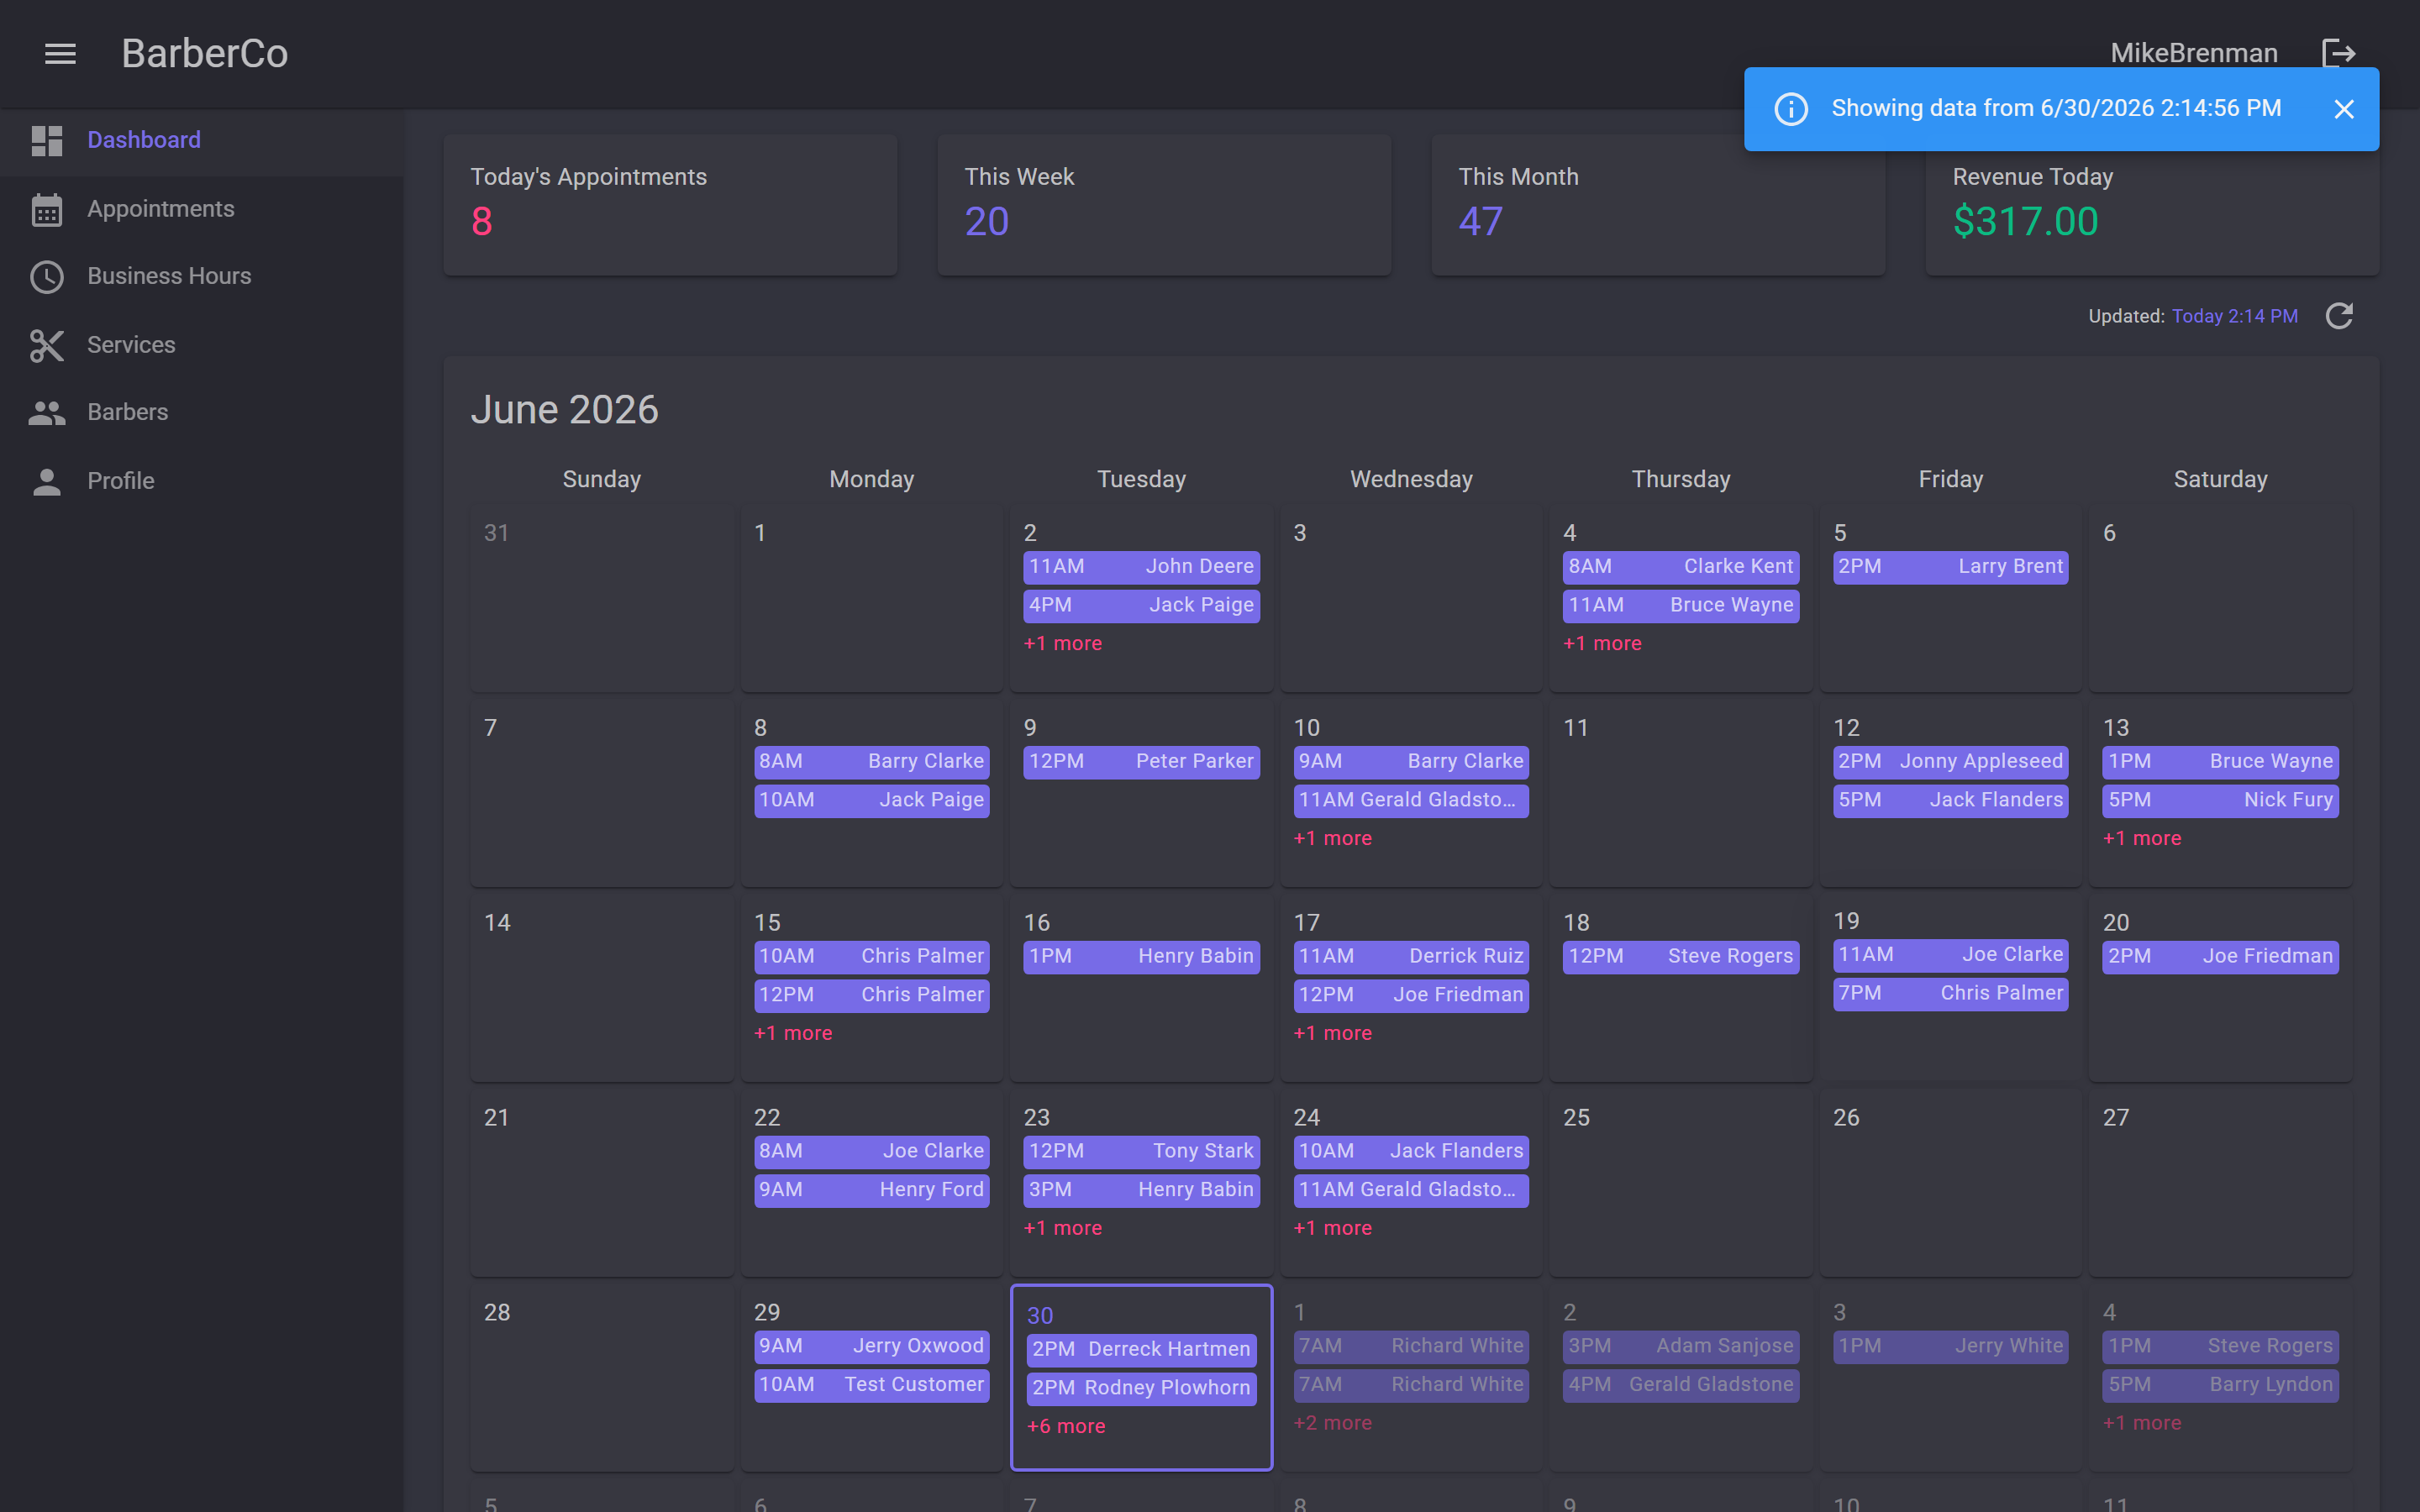Expand '+1 more' on June 13

(x=2142, y=839)
